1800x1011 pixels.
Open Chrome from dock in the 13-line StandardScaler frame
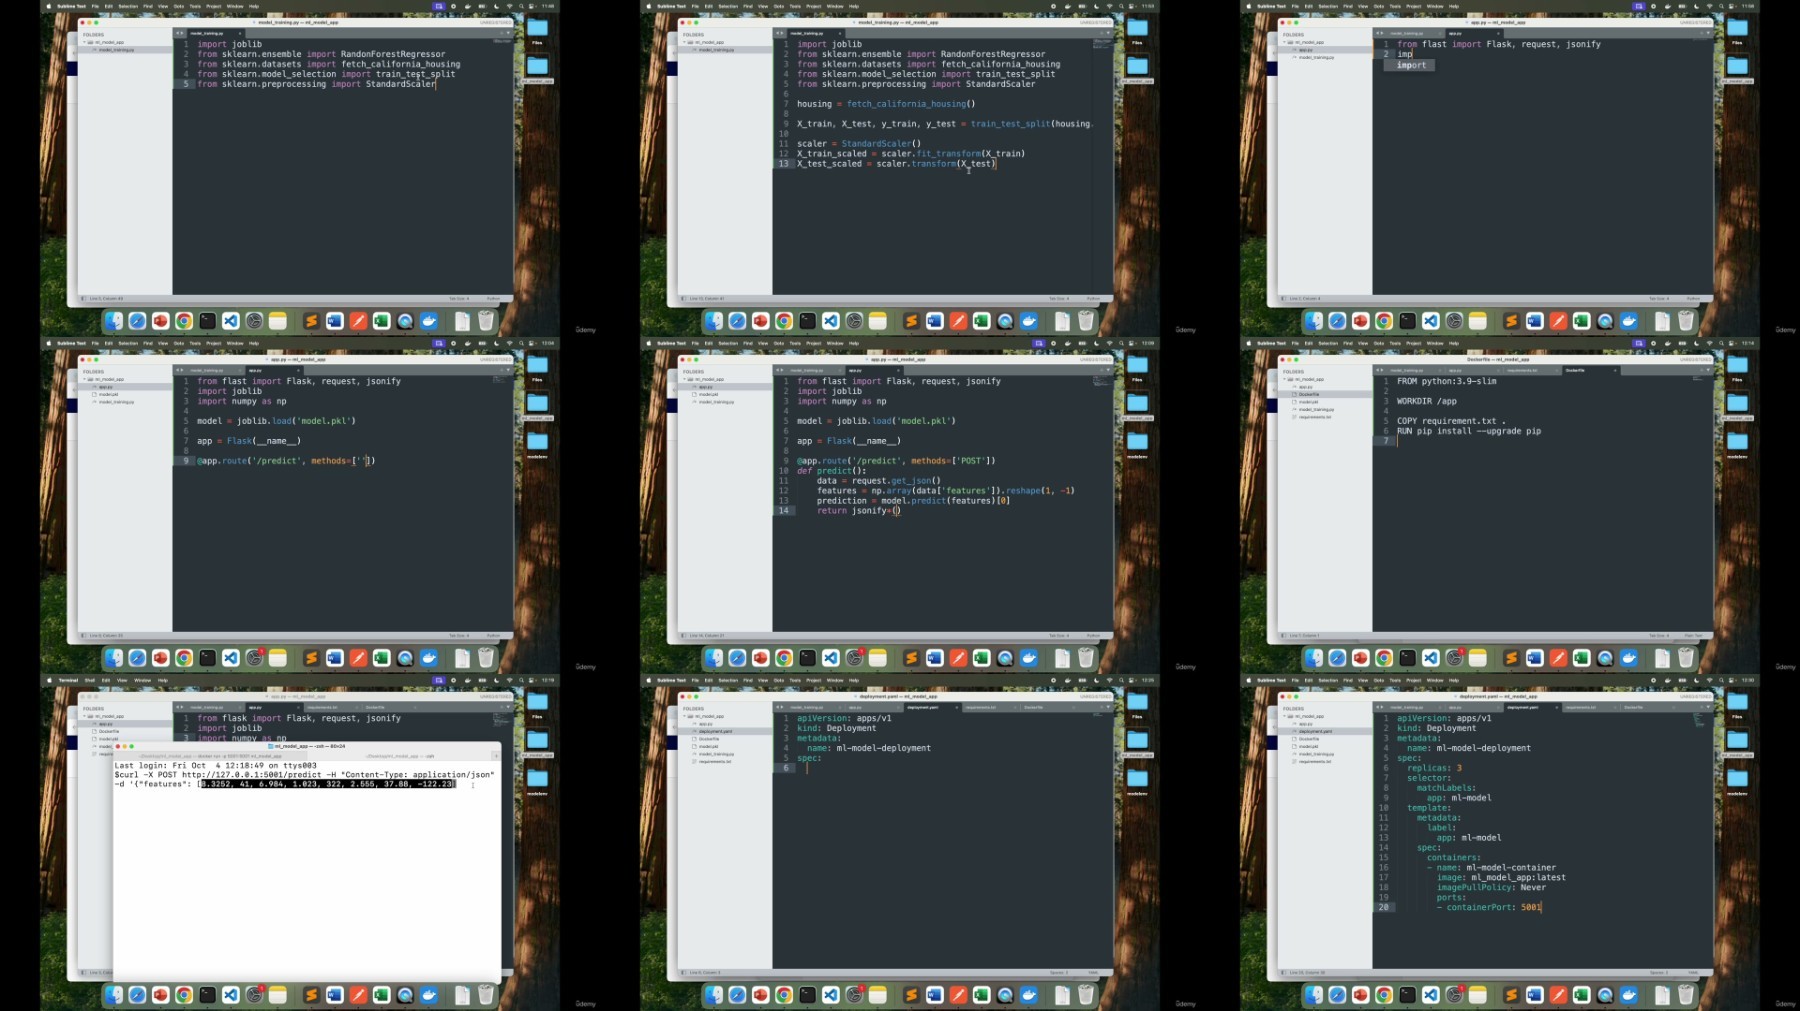click(784, 321)
